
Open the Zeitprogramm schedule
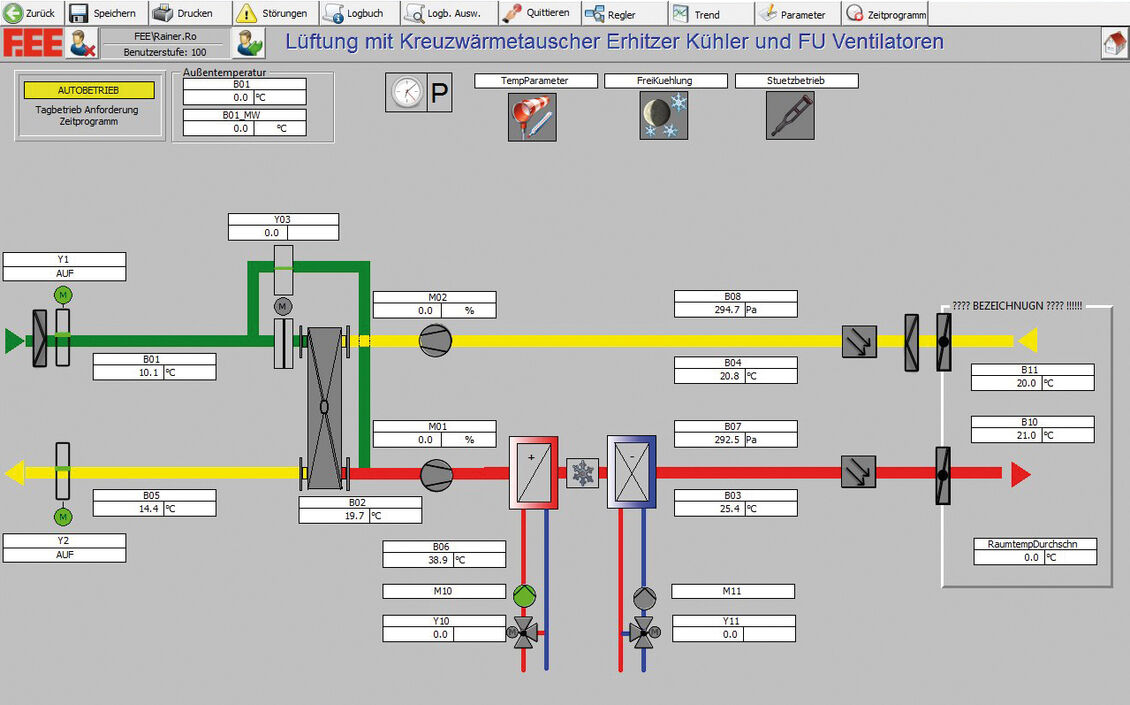885,13
